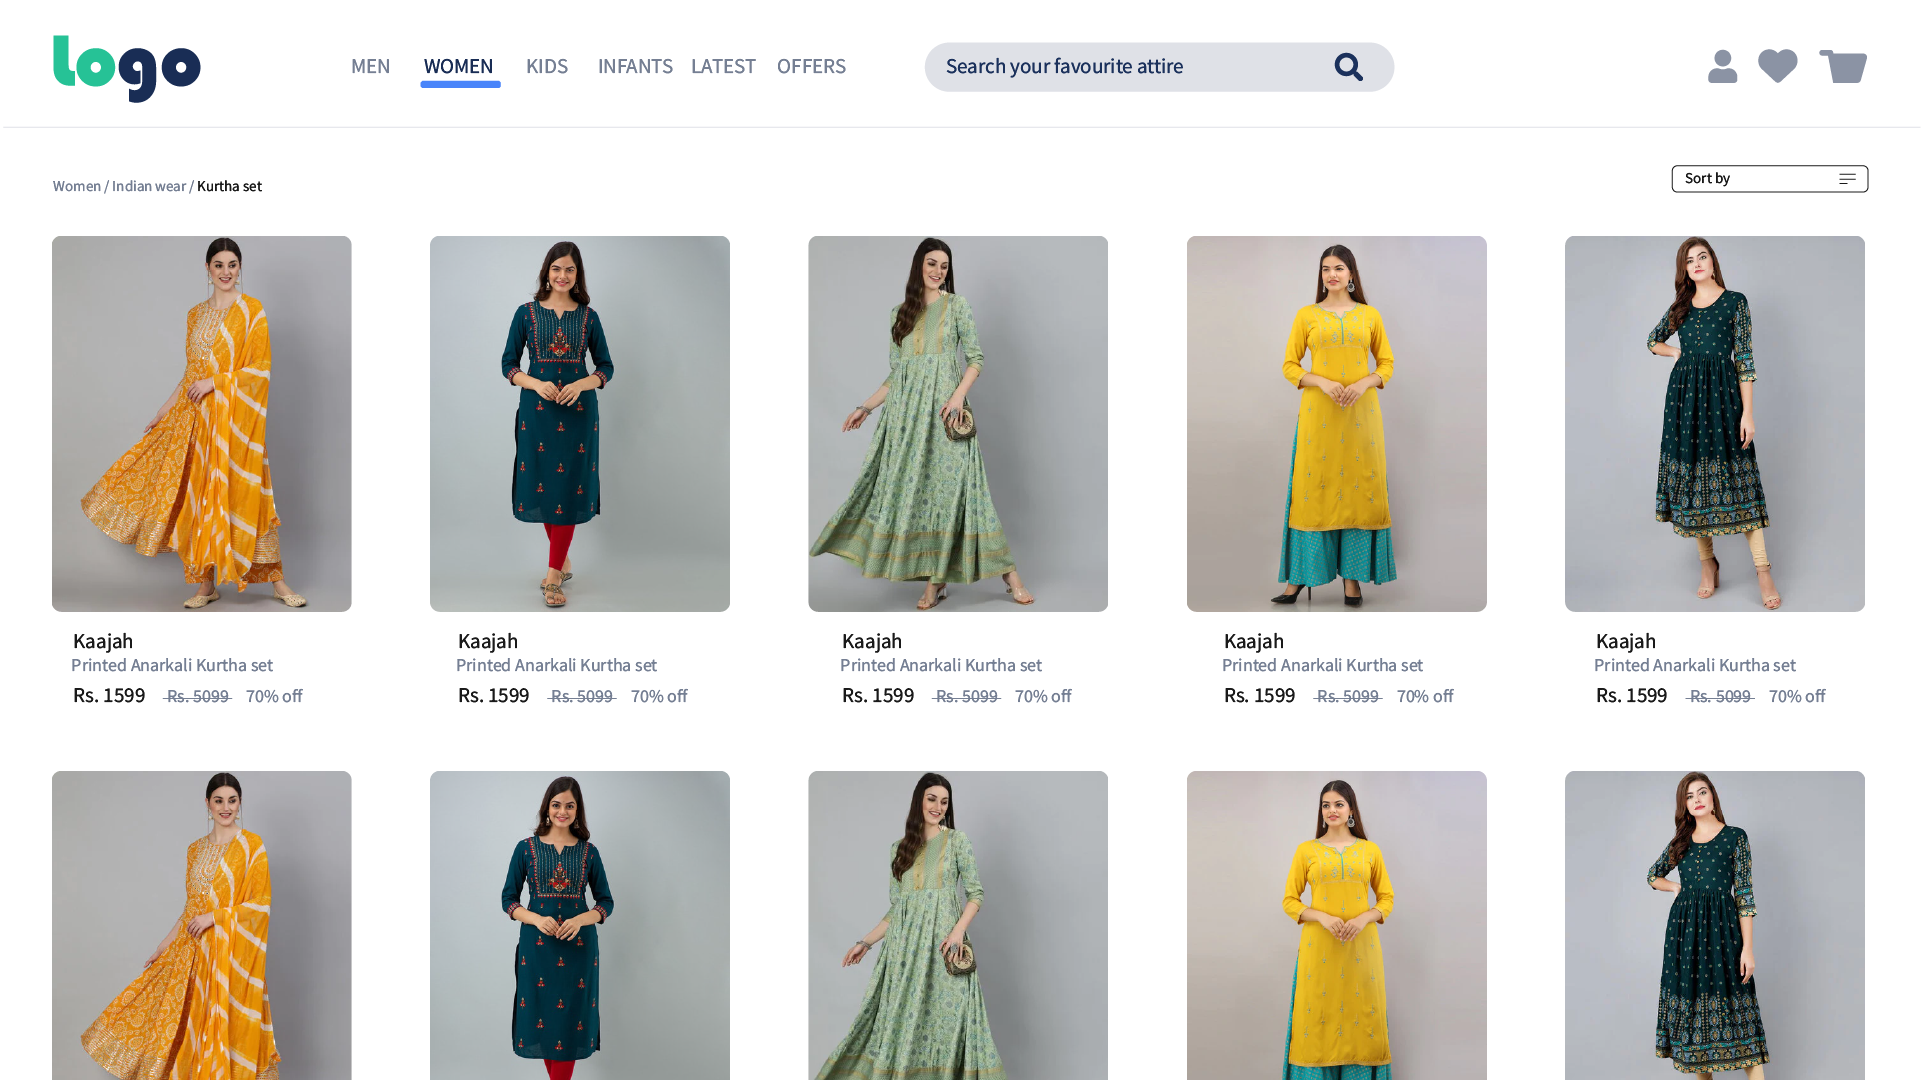Open the dark green printed dress top-row image
Image resolution: width=1921 pixels, height=1080 pixels.
coord(1715,424)
